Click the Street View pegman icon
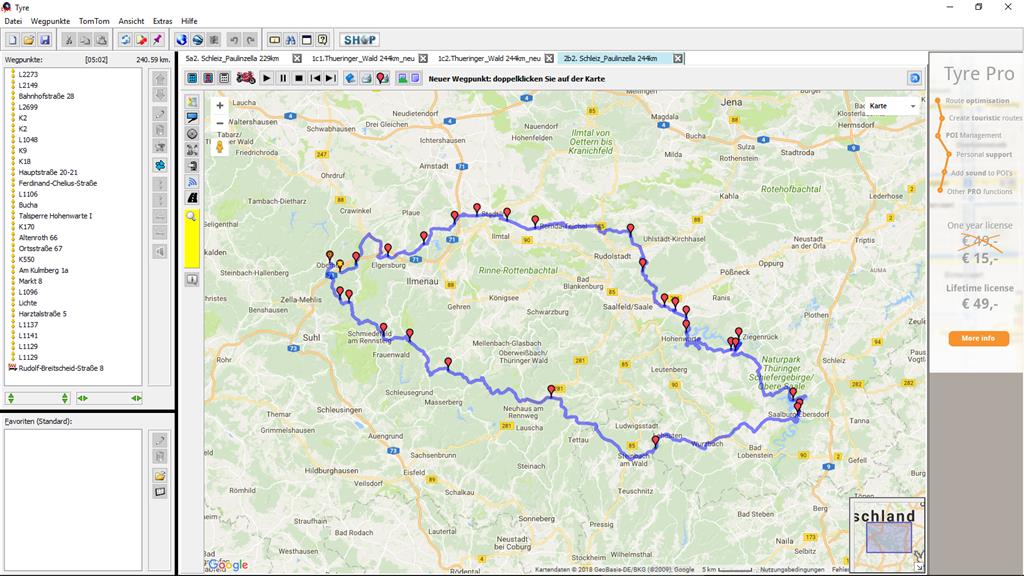Image resolution: width=1024 pixels, height=576 pixels. pyautogui.click(x=220, y=147)
